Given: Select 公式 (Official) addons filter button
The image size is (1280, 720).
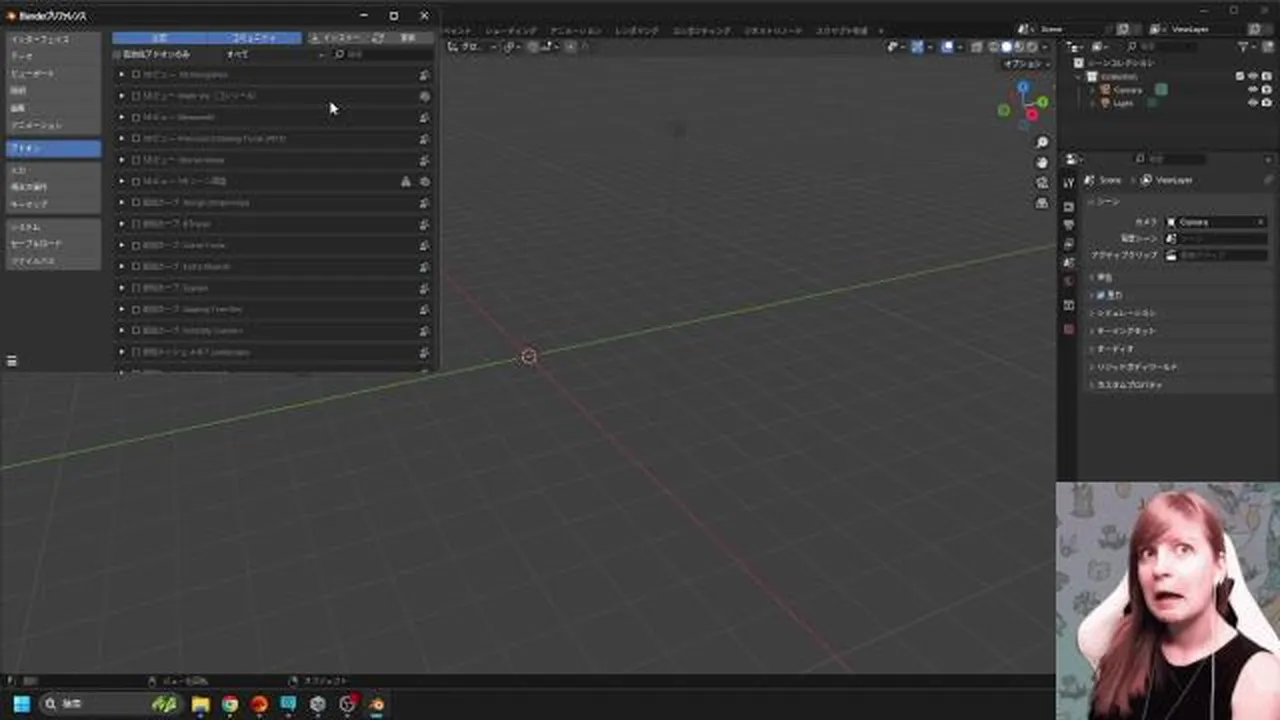Looking at the screenshot, I should click(x=159, y=38).
